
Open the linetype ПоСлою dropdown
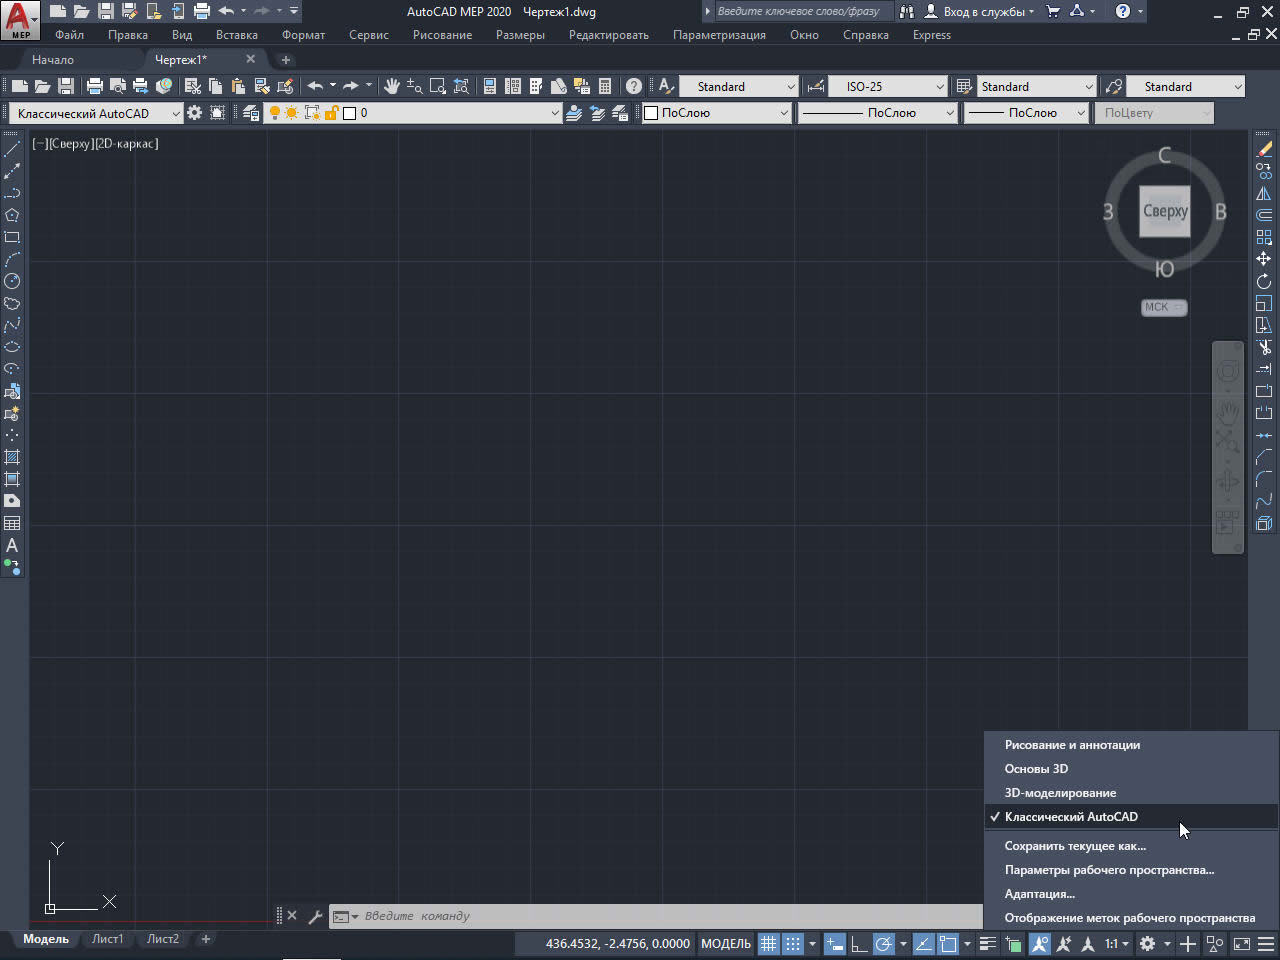click(x=877, y=113)
